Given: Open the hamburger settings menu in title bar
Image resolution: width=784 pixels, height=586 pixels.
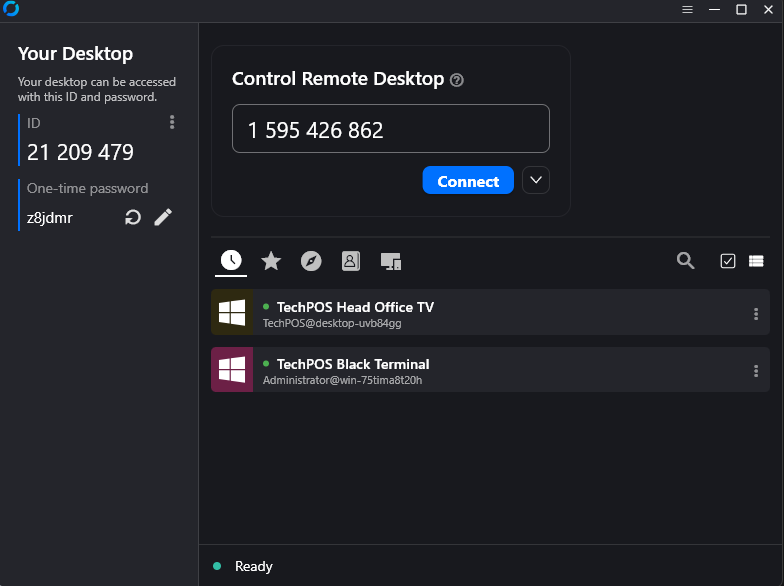Looking at the screenshot, I should 687,9.
